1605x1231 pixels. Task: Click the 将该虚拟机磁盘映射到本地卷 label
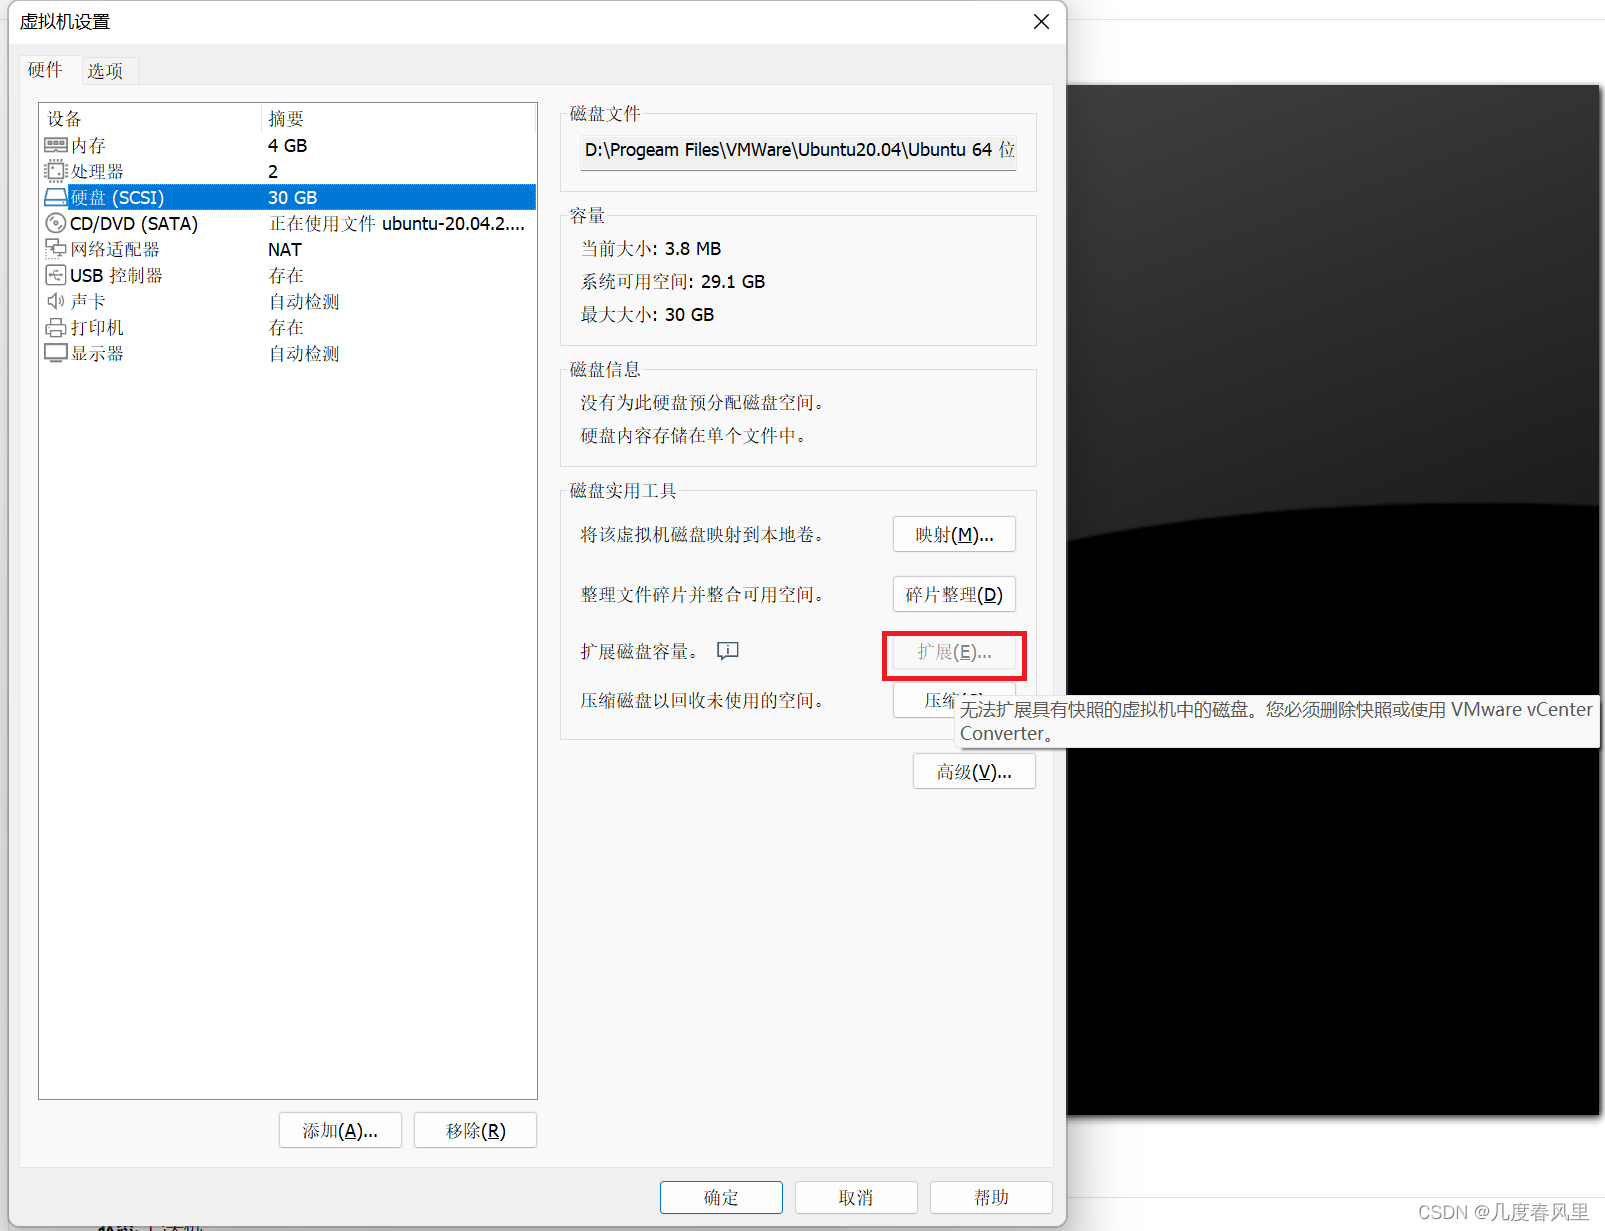tap(702, 535)
